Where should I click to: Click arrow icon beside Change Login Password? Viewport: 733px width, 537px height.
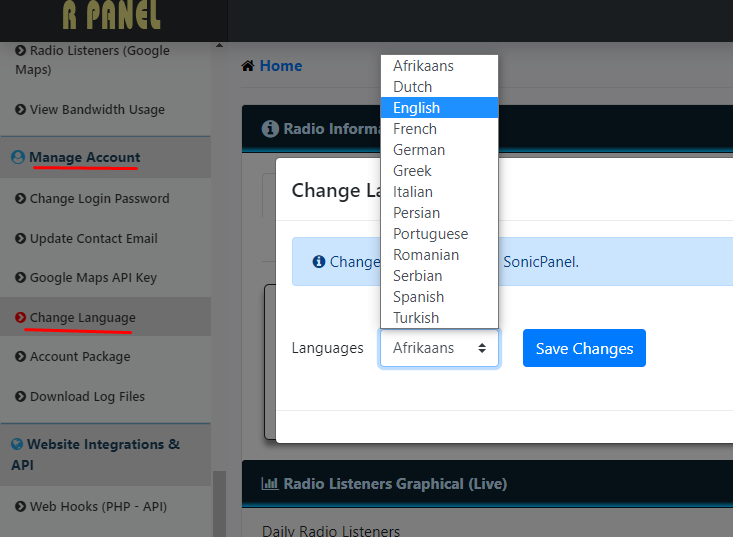point(21,199)
